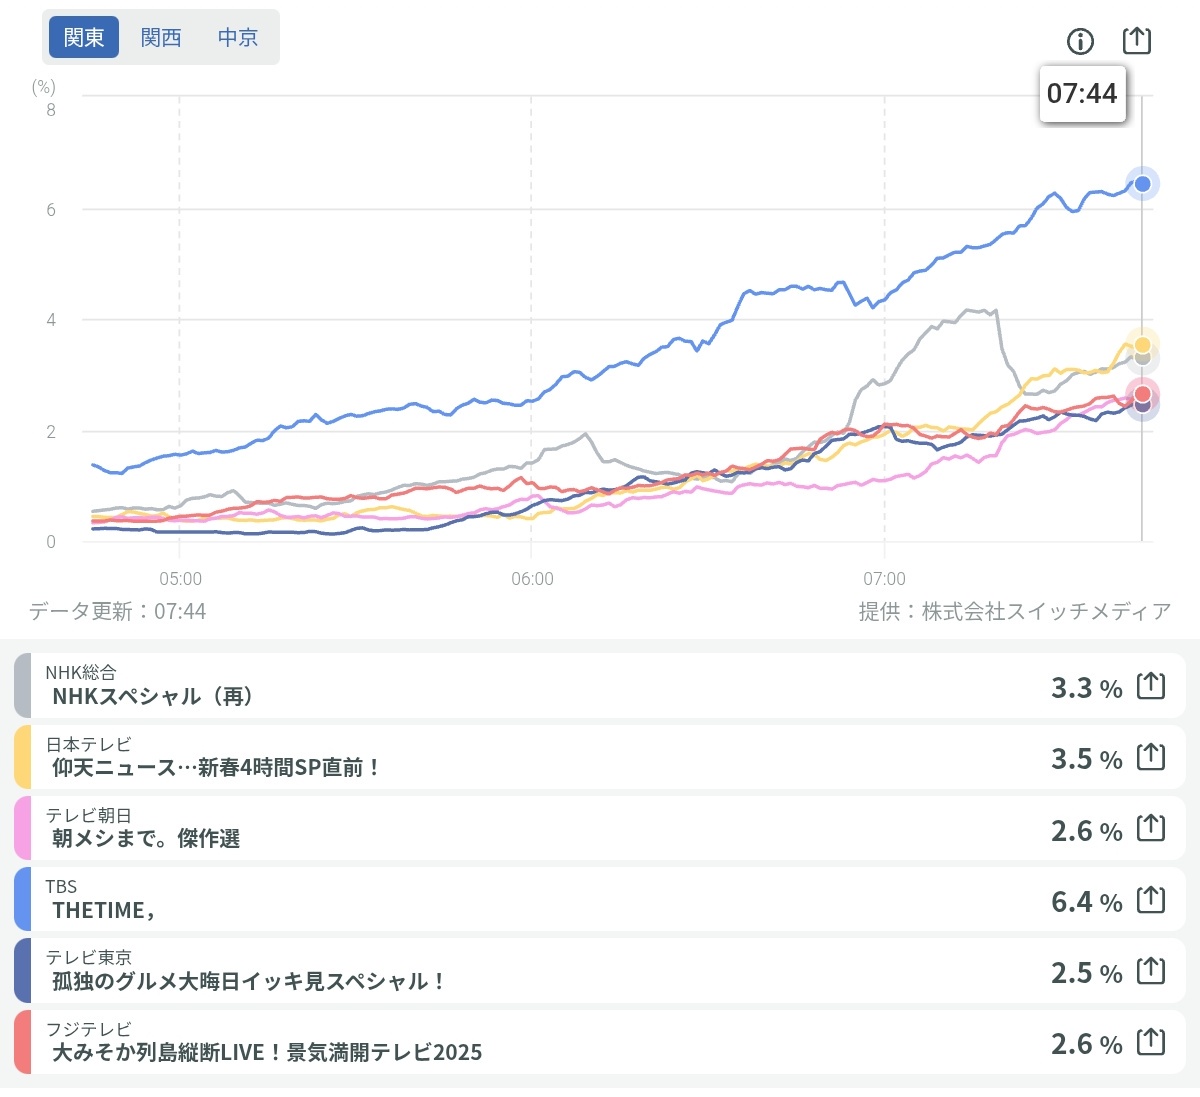Click the yellow 日本テレビ data point
The height and width of the screenshot is (1097, 1200).
(1142, 345)
